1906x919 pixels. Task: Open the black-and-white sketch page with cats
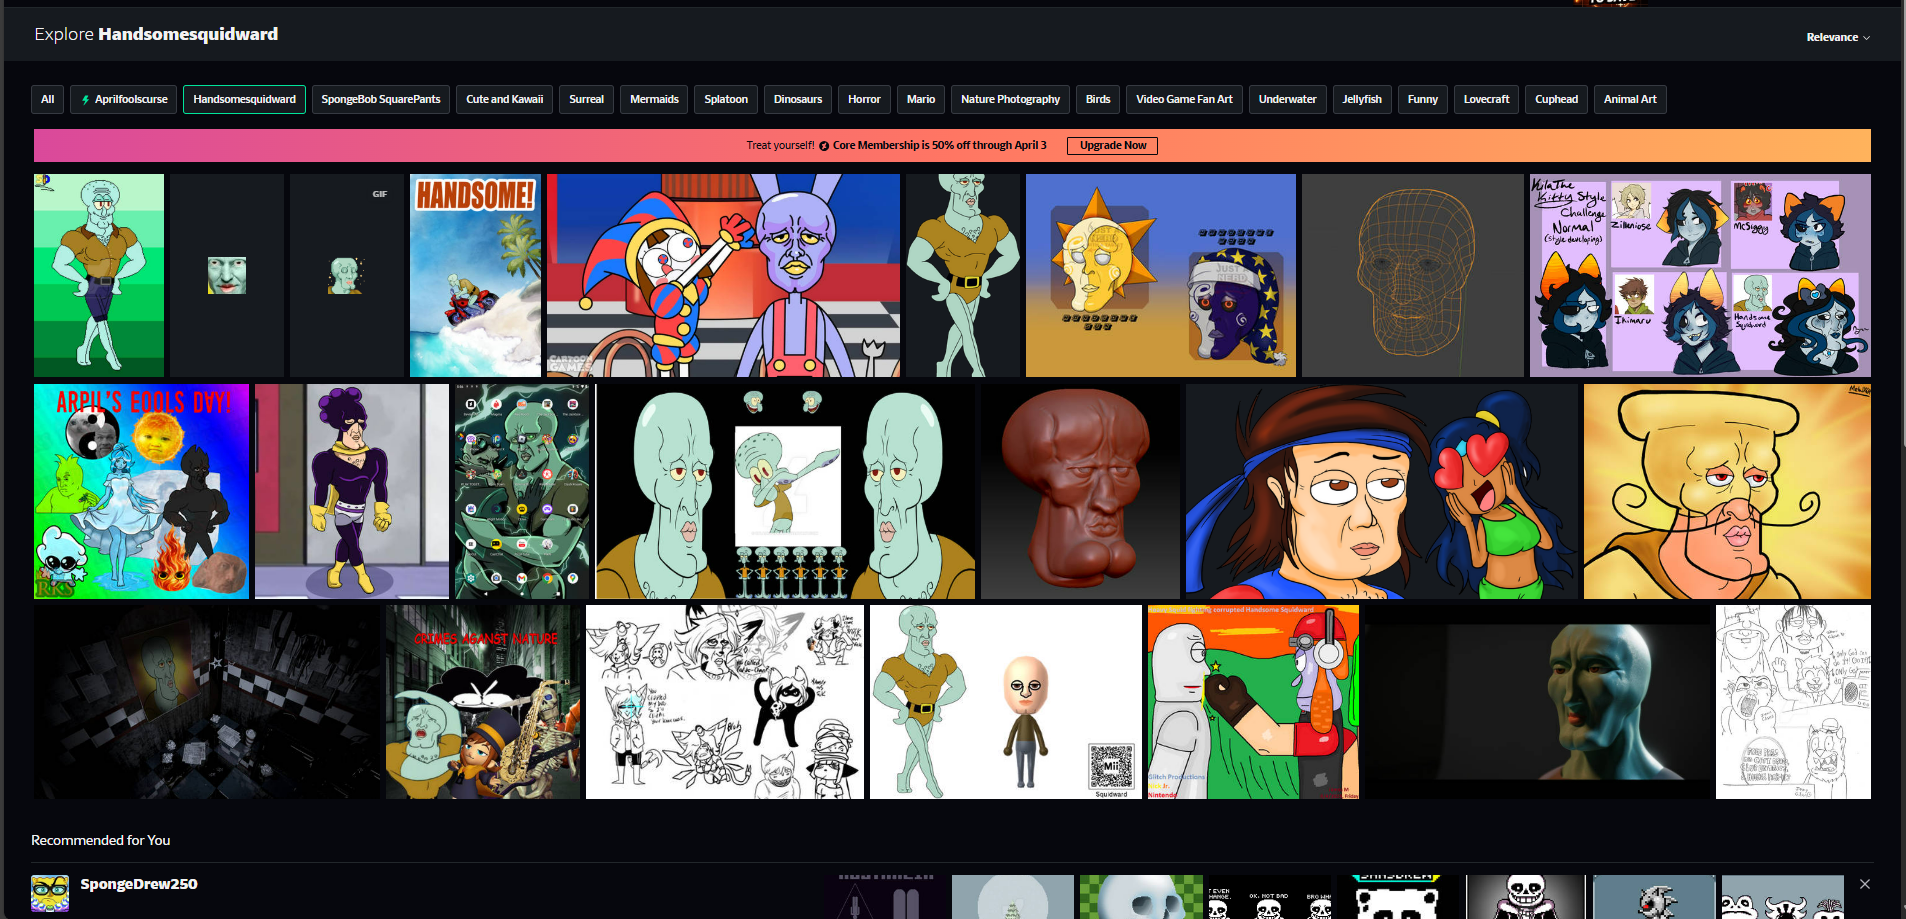tap(725, 701)
